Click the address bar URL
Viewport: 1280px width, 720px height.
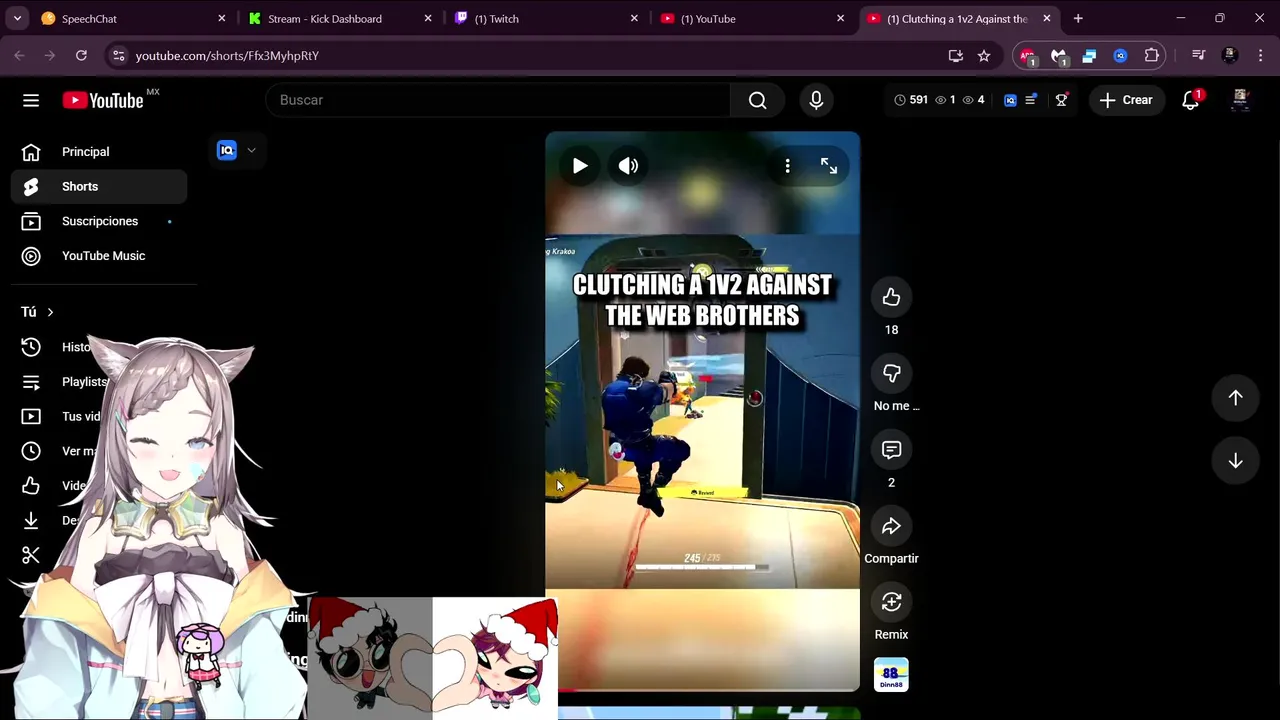(227, 56)
